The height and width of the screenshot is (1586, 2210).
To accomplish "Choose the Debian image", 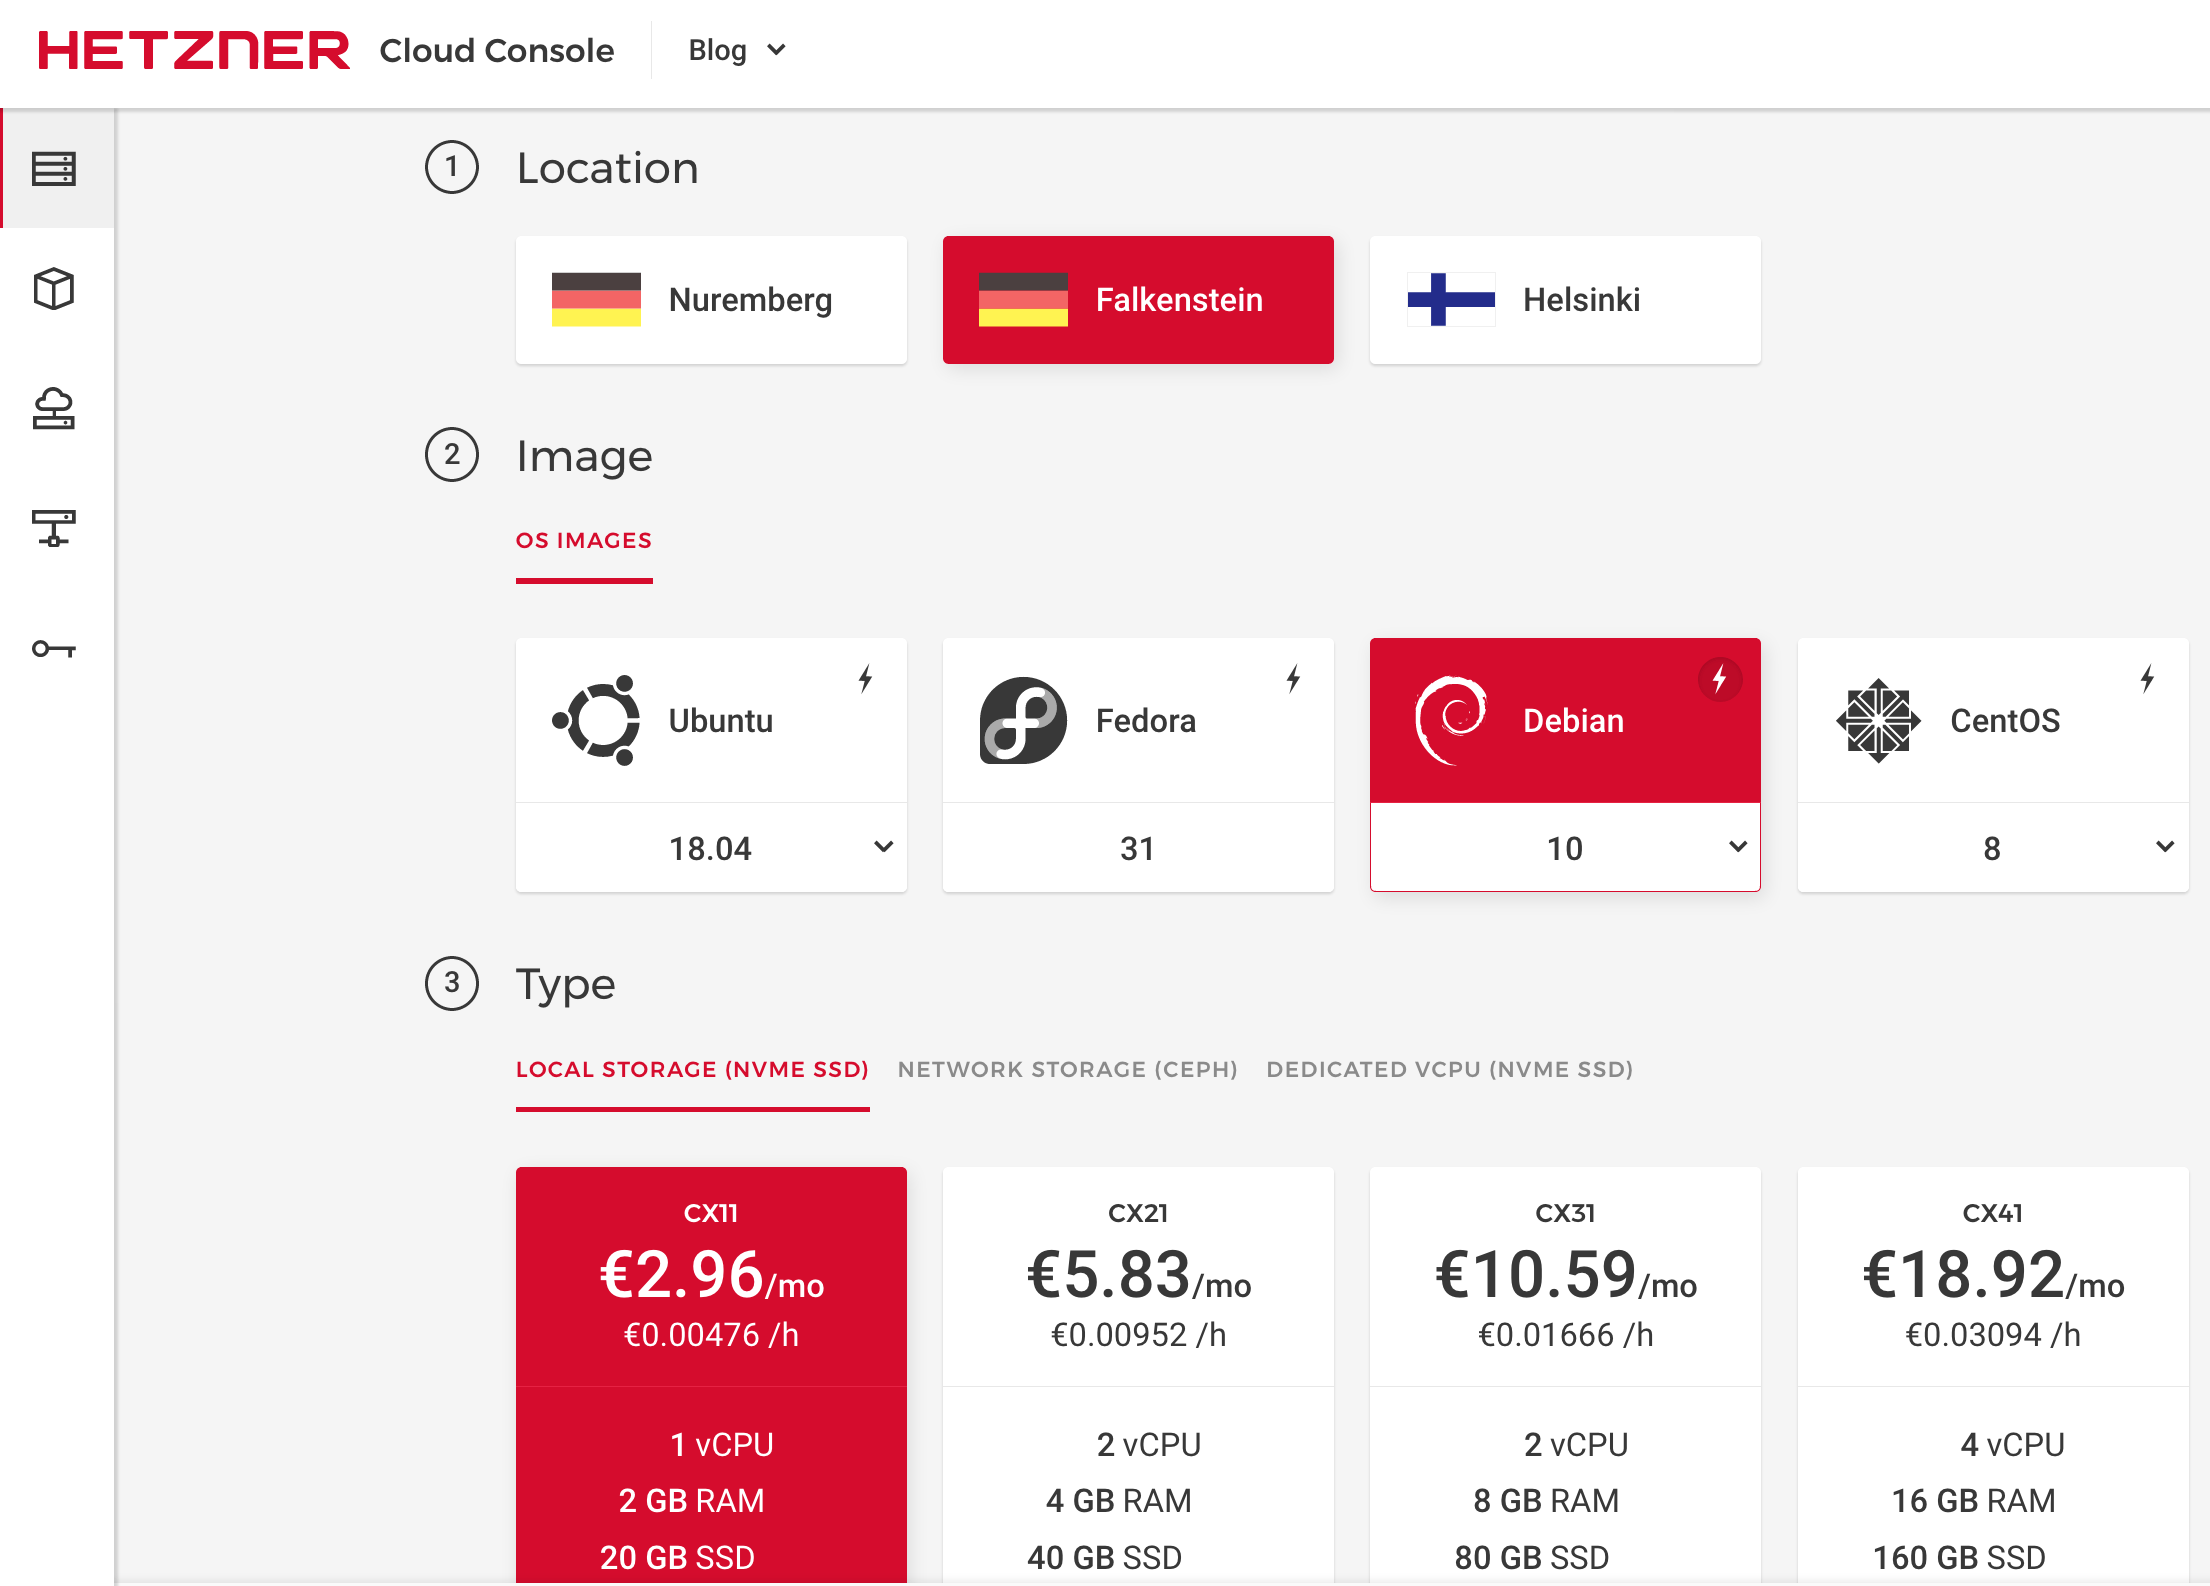I will click(x=1565, y=720).
